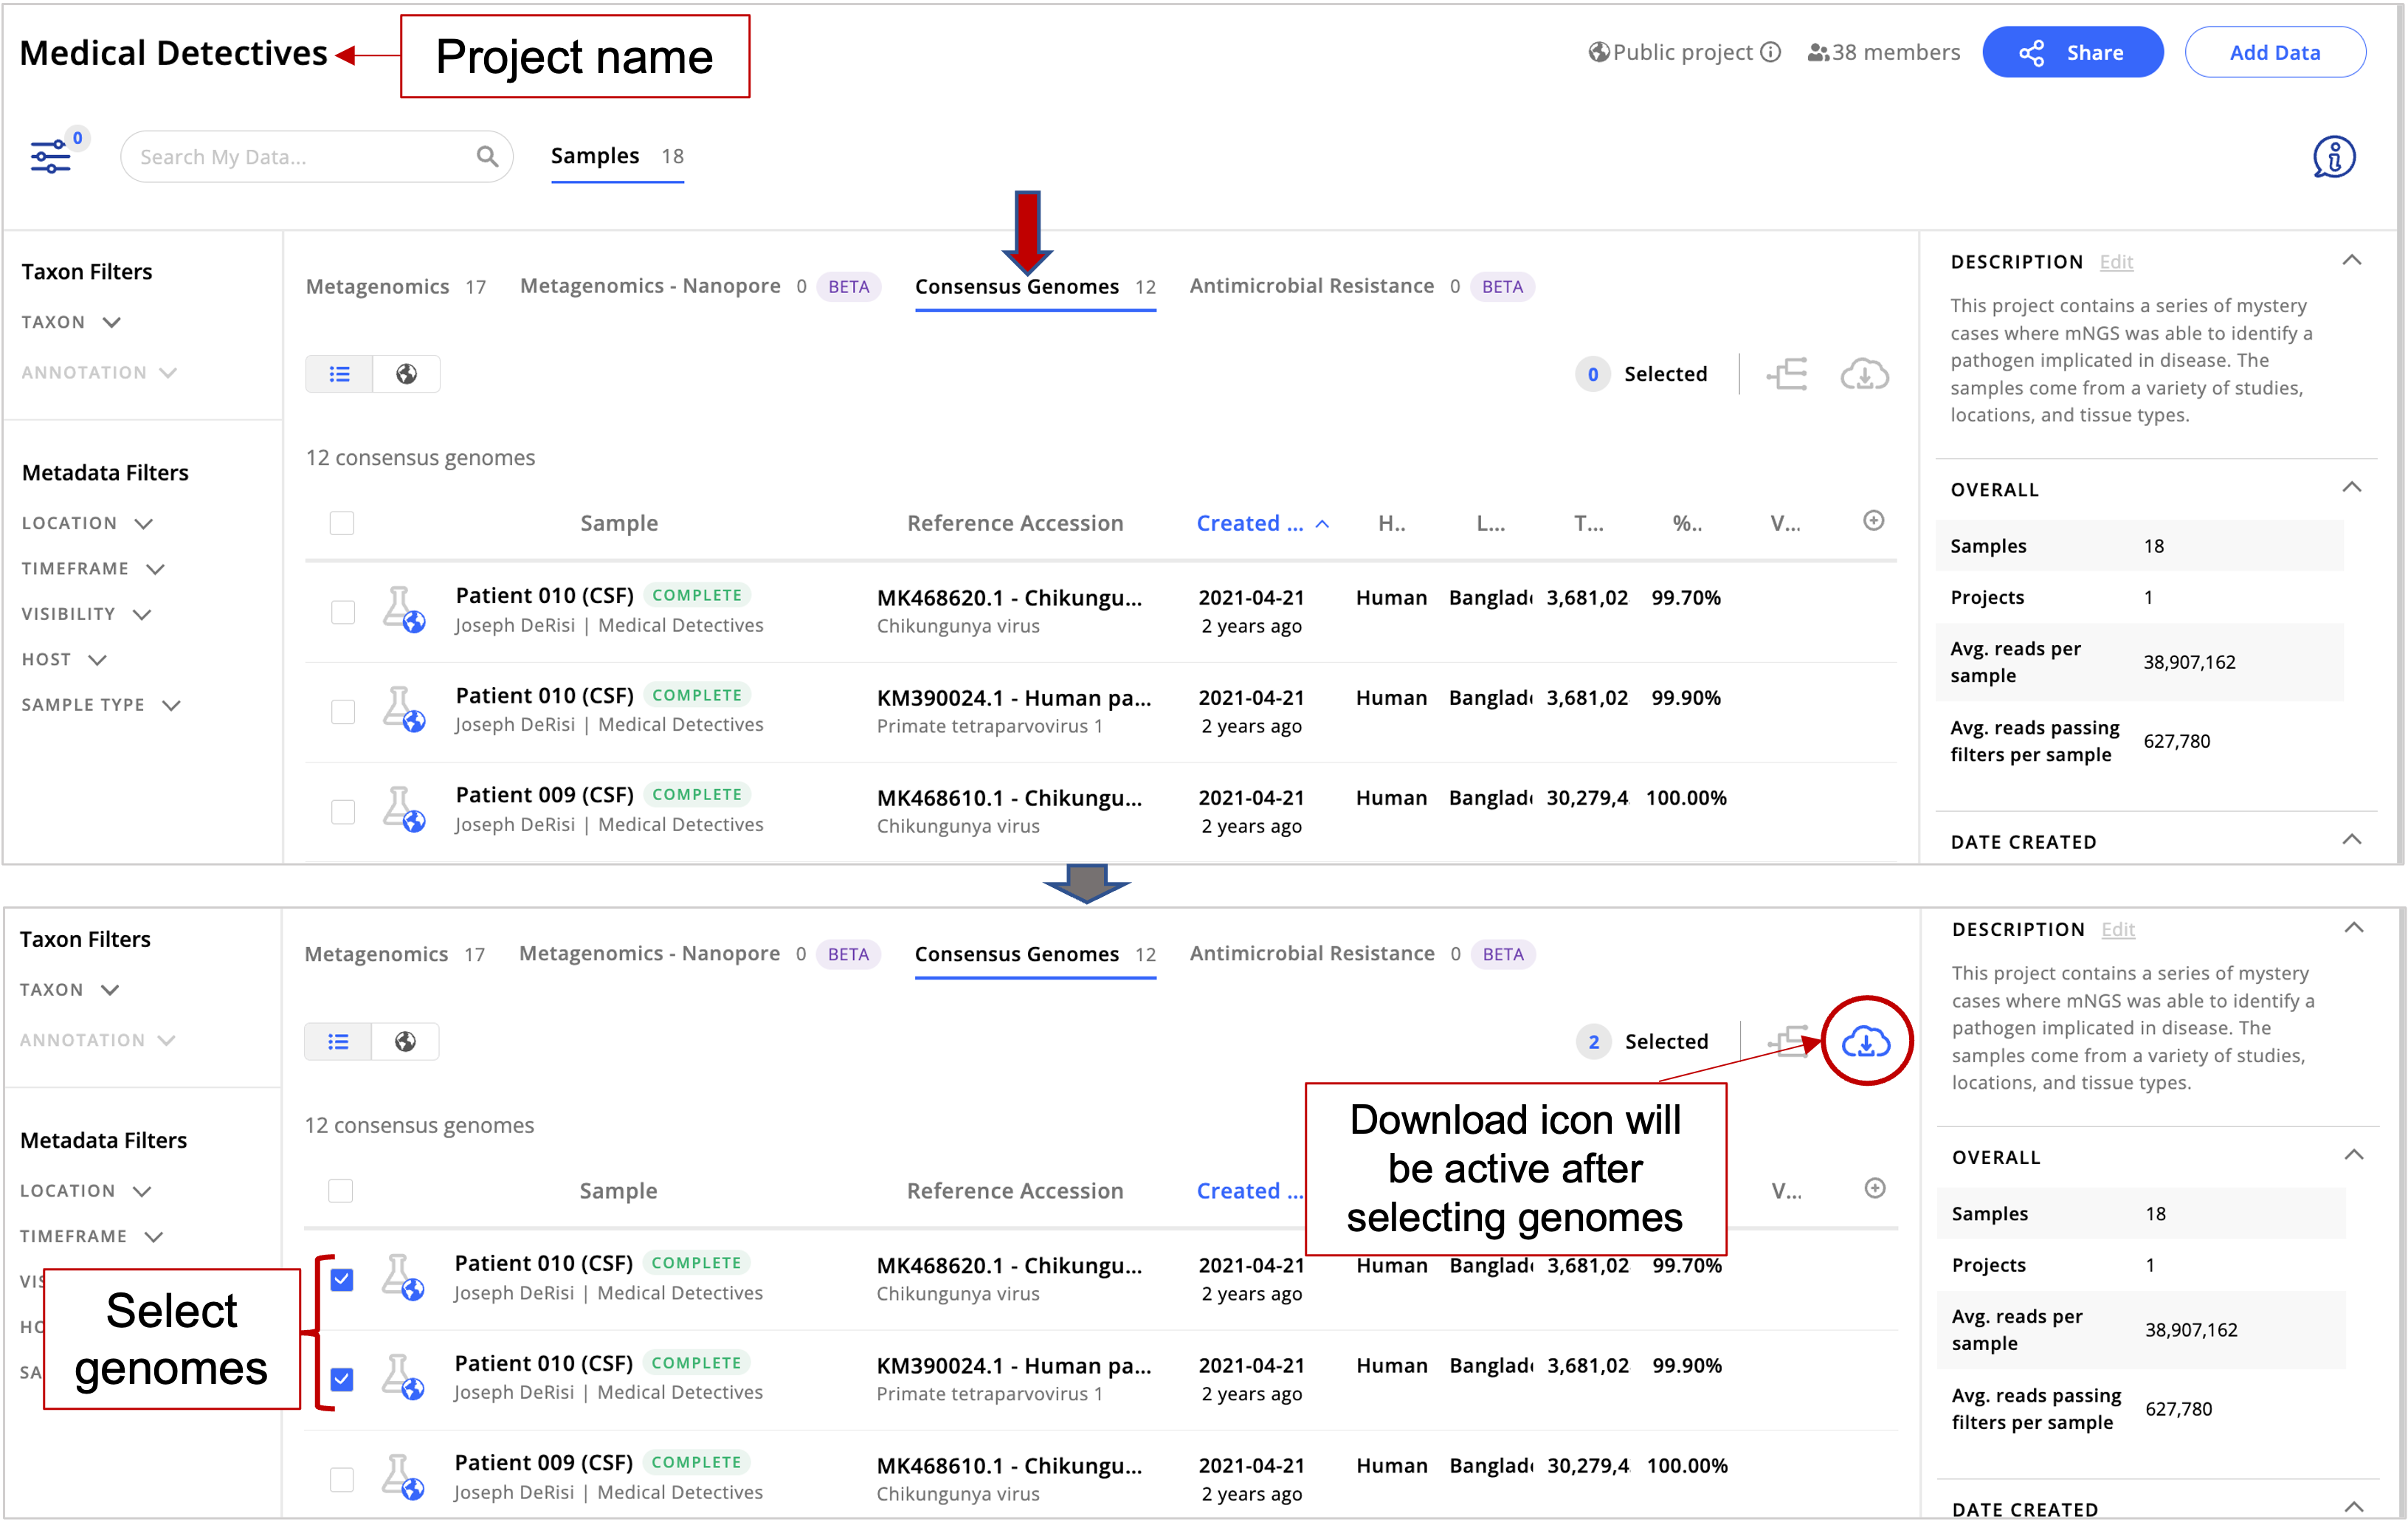2408x1522 pixels.
Task: Tick checkbox for lower MK468610.1 row
Action: click(x=342, y=1480)
